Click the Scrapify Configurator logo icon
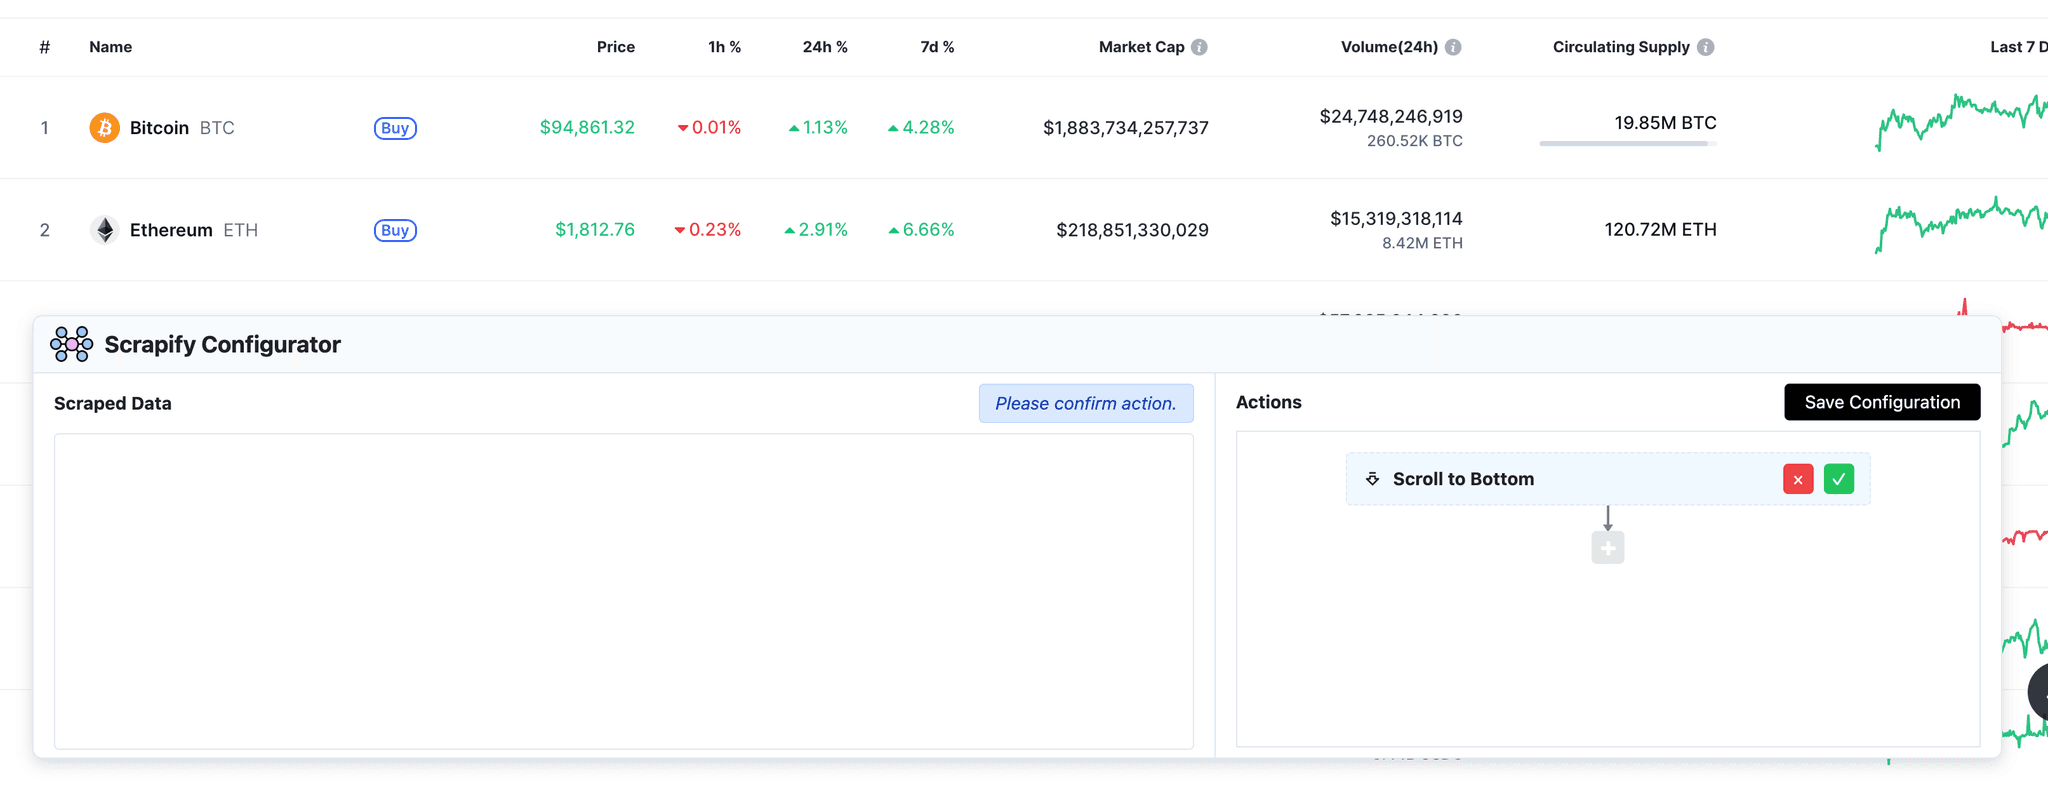2048x785 pixels. pos(72,344)
